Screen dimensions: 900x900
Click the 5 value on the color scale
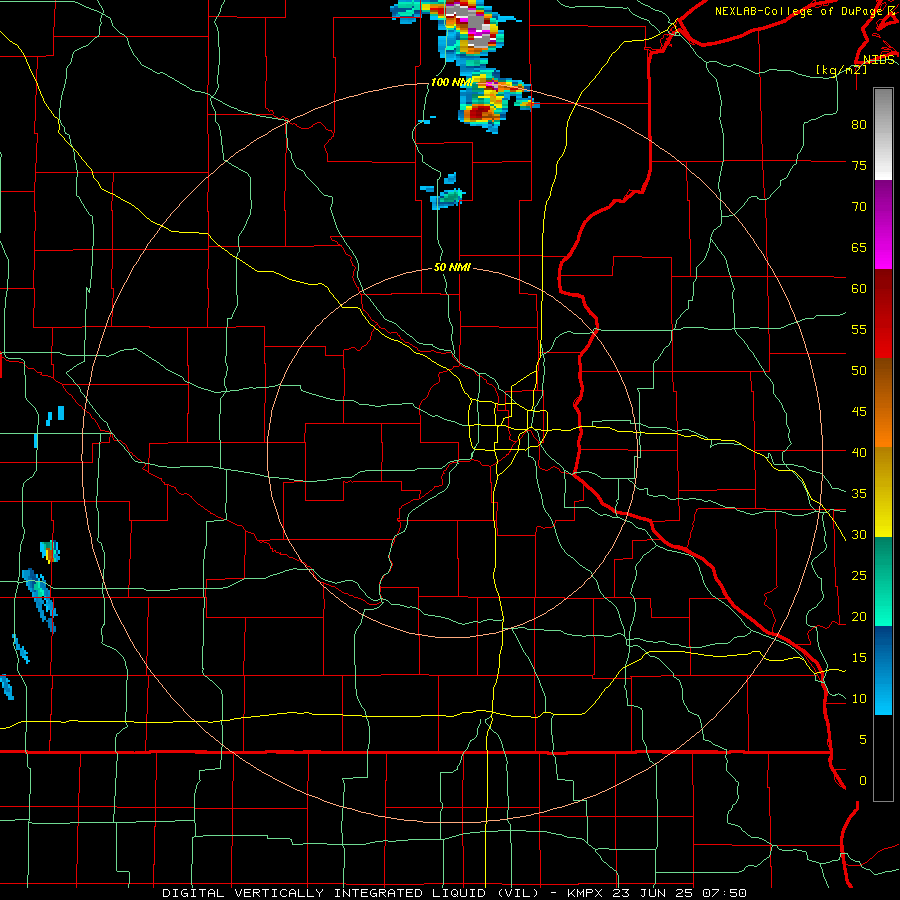coord(863,739)
